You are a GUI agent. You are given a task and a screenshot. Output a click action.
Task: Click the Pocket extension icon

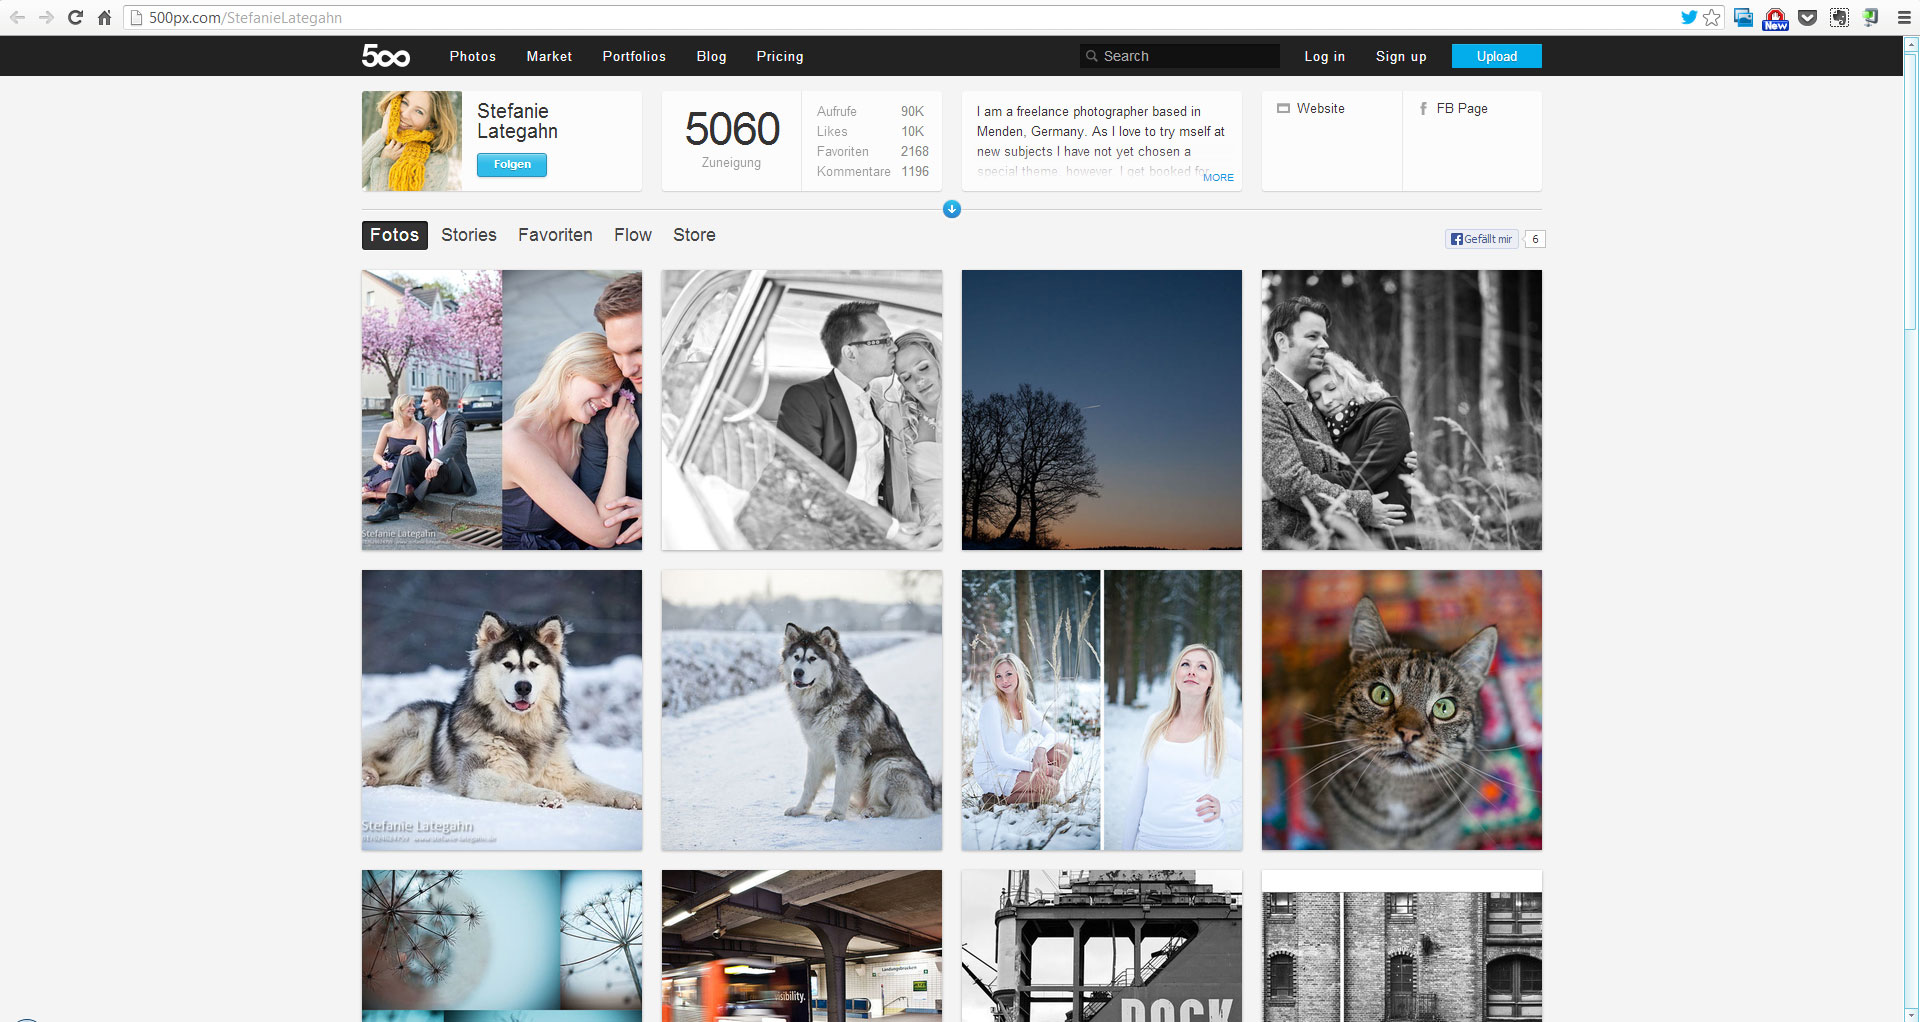tap(1807, 17)
